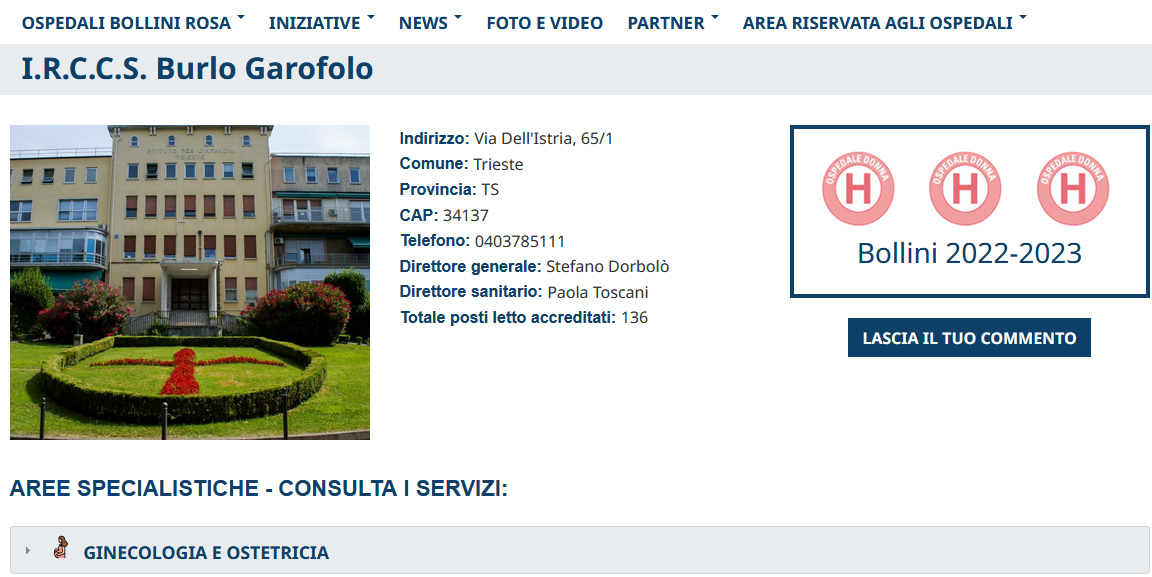Screen dimensions: 1152x577
Task: Click the Aree Specialistiche heading text
Action: tap(259, 488)
